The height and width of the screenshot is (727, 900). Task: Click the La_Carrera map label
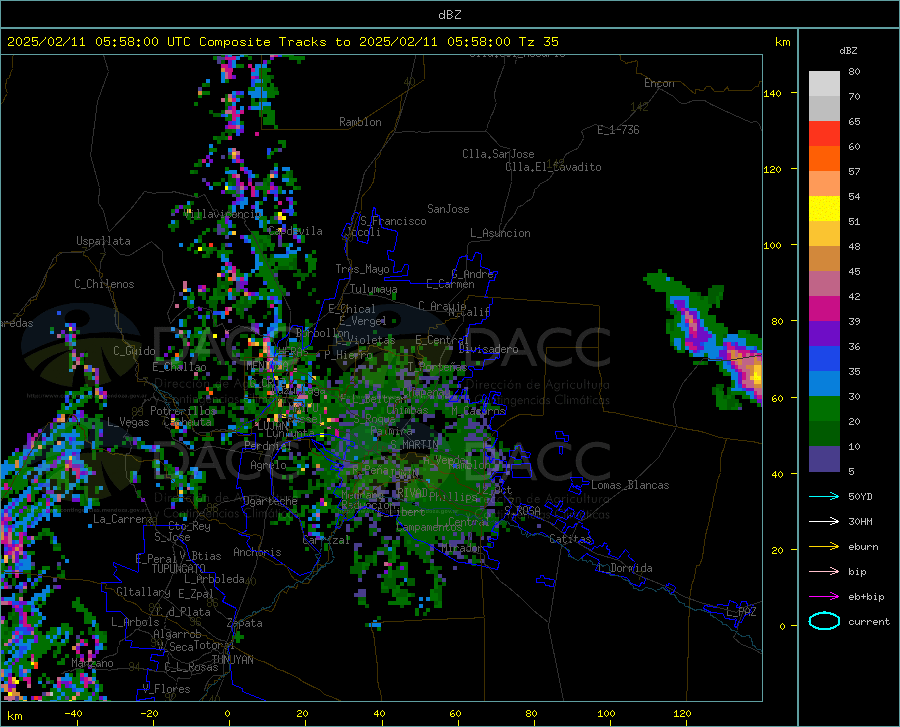coord(123,519)
